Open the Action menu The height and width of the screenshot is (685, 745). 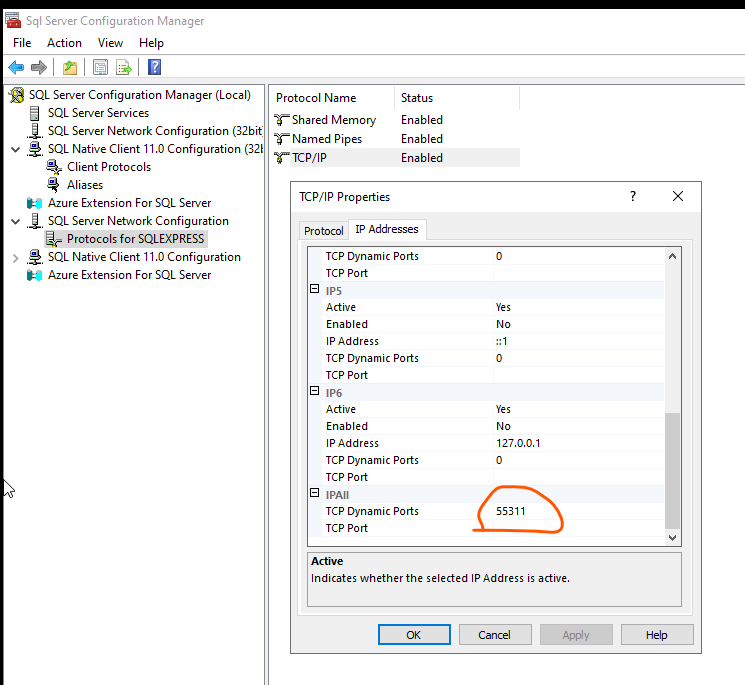tap(64, 43)
